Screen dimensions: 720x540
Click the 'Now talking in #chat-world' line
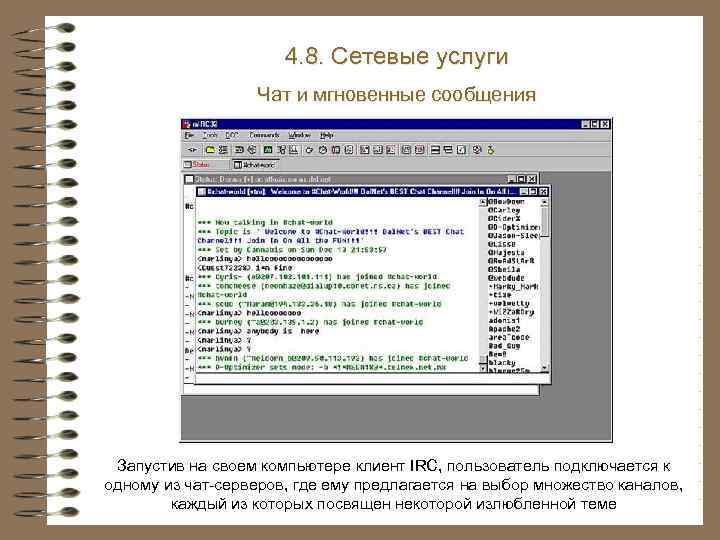pos(265,222)
